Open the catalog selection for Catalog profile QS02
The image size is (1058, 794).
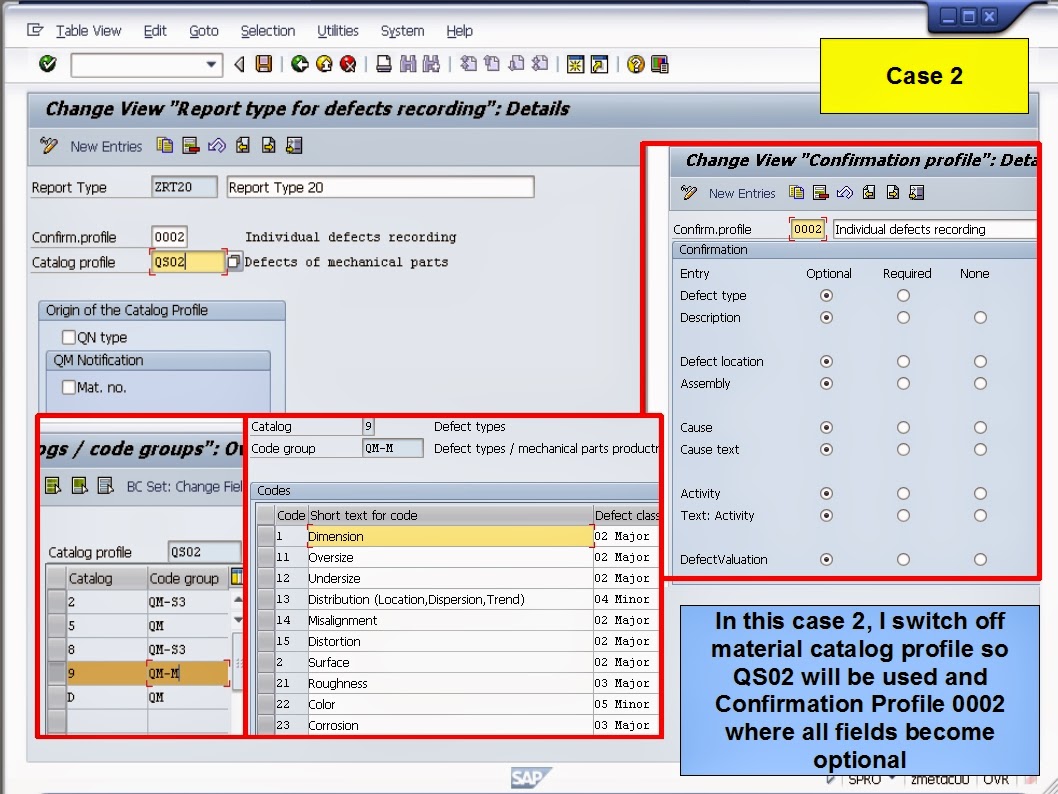click(233, 261)
